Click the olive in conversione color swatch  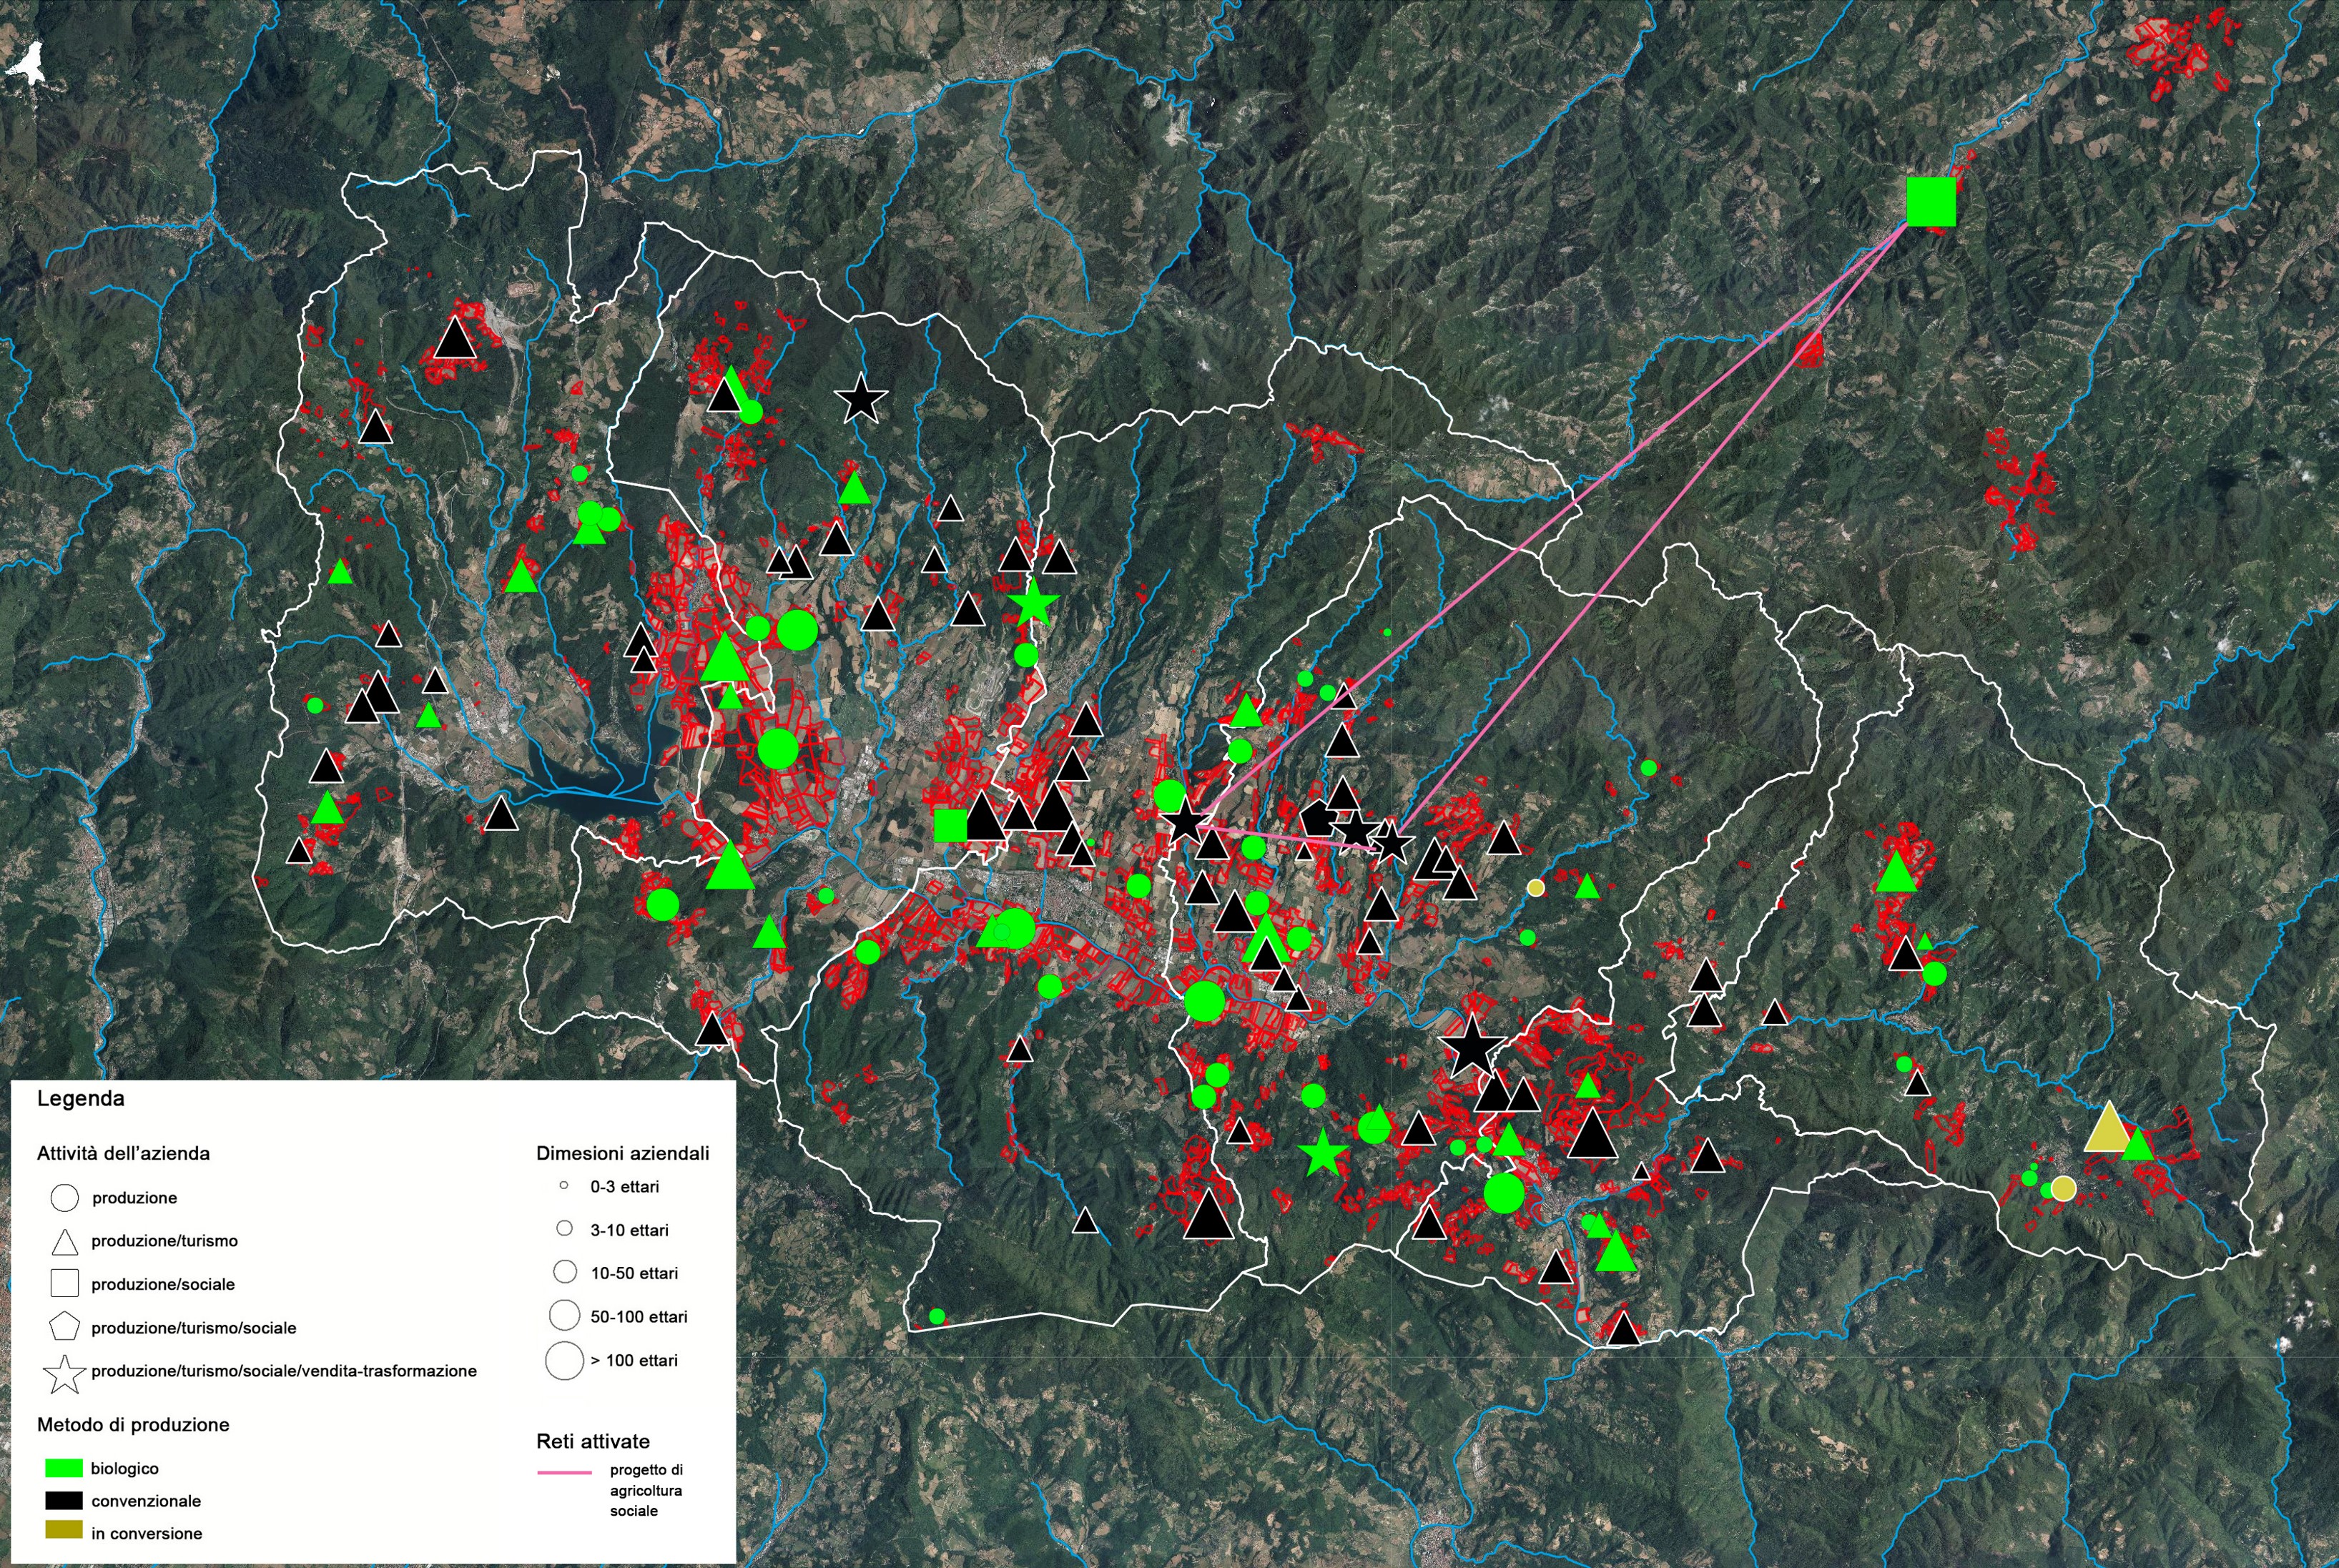point(64,1530)
